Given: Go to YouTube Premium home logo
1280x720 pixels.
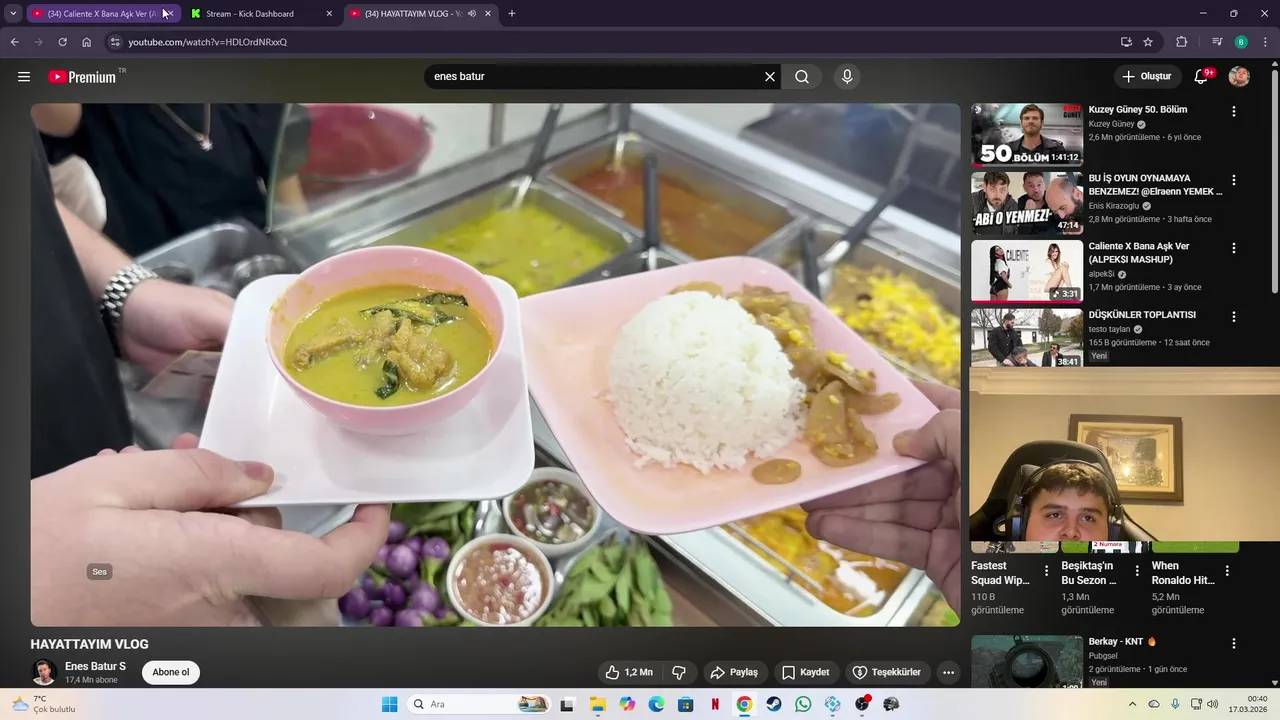Looking at the screenshot, I should [x=83, y=77].
